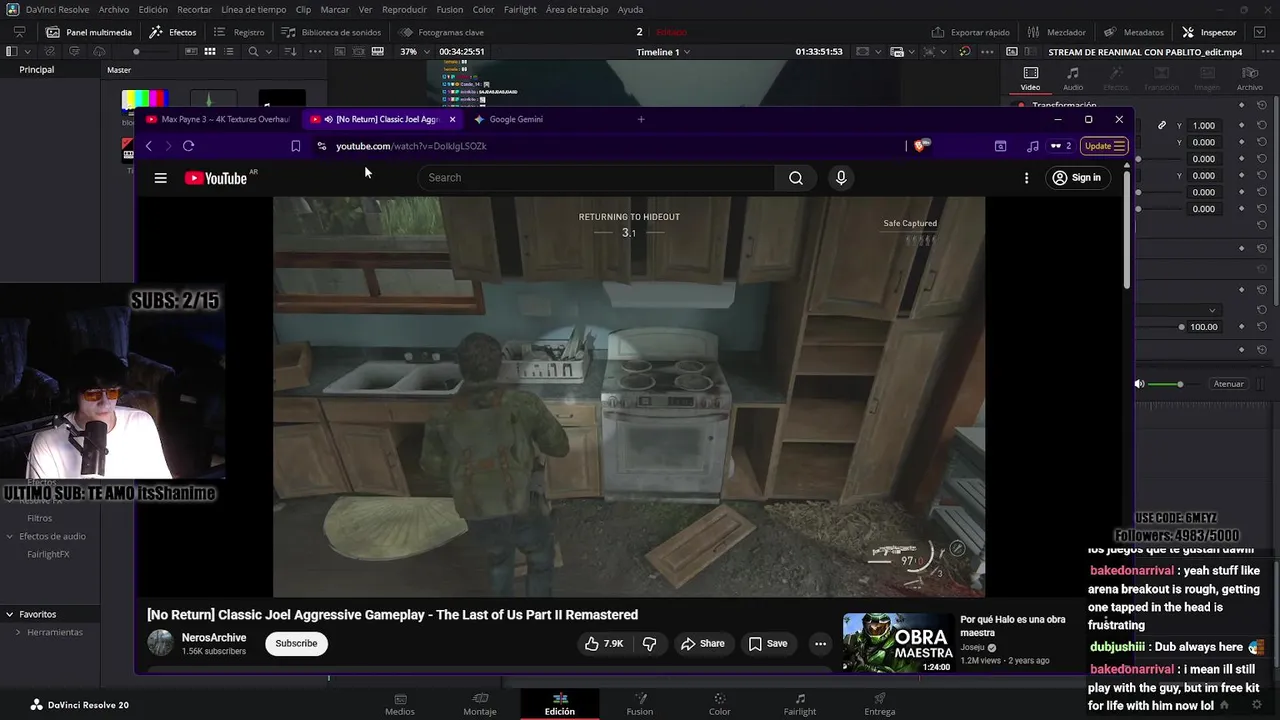Open the browser music note playlist icon
The image size is (1280, 720).
[1032, 146]
